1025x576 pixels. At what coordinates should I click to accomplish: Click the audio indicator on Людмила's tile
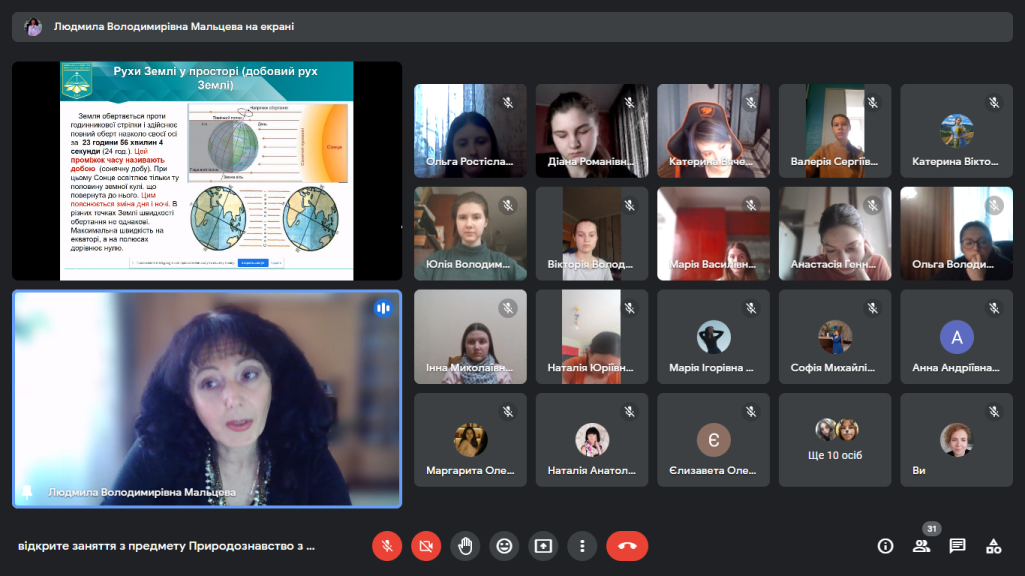point(383,308)
